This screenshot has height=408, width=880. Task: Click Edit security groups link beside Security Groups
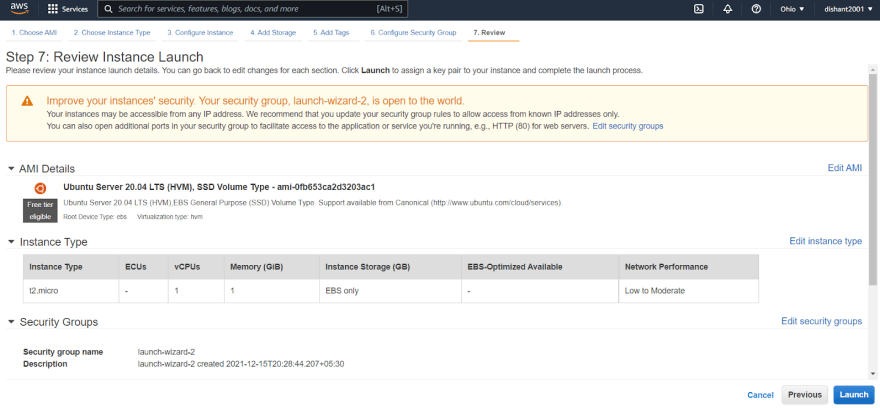(x=822, y=321)
